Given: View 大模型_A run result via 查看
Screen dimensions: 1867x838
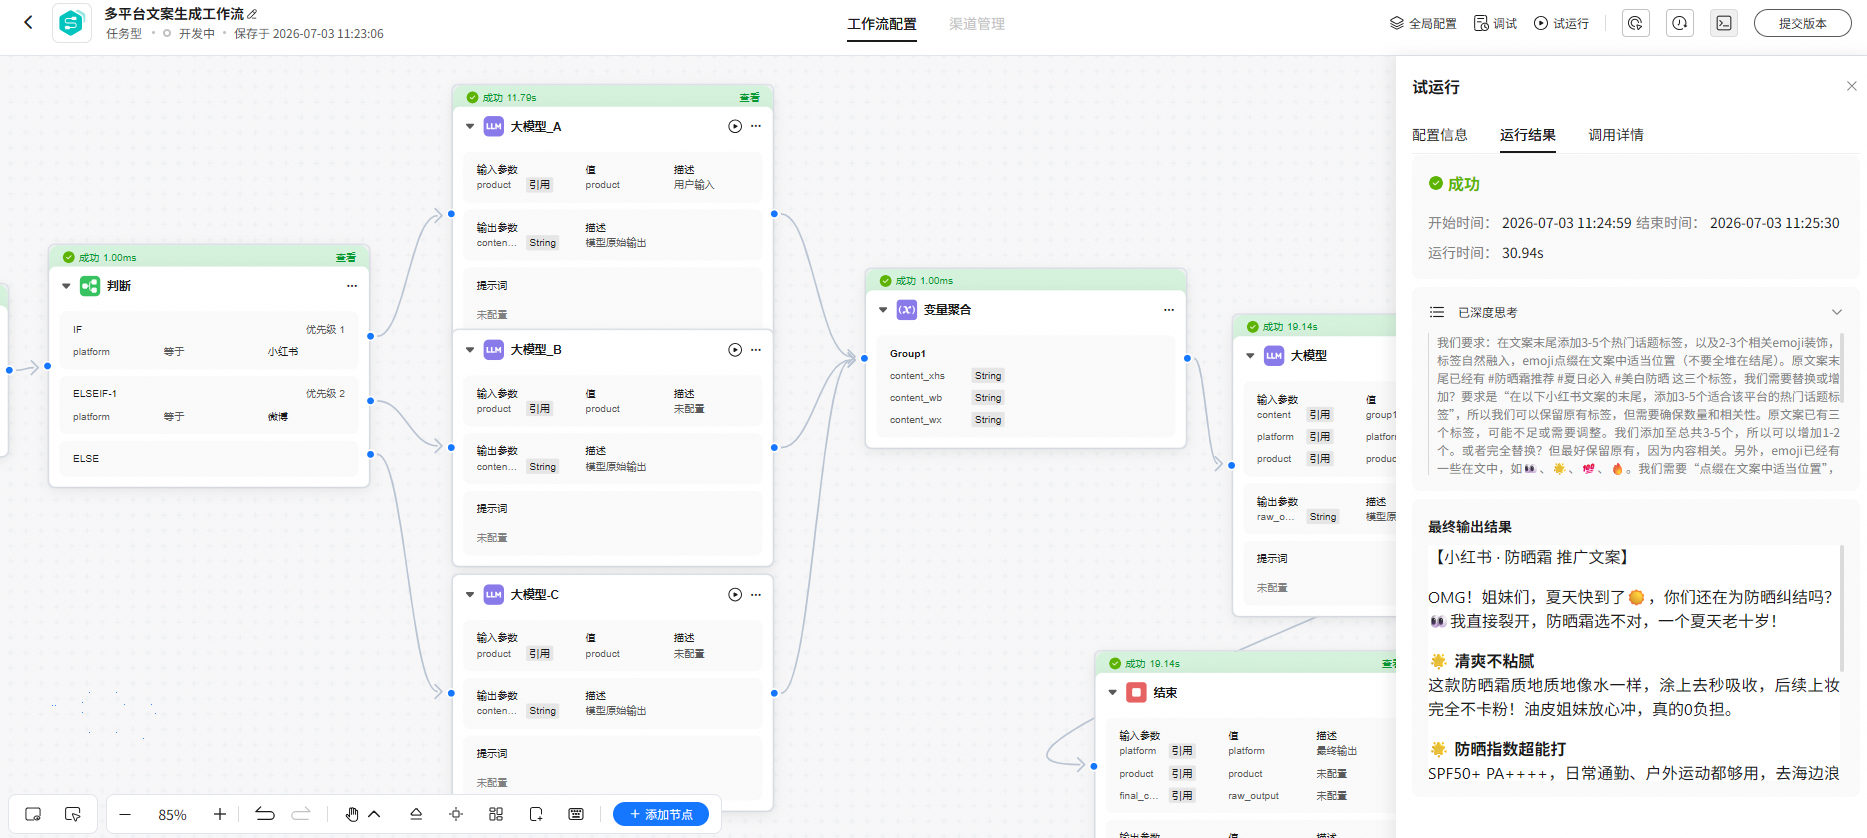Looking at the screenshot, I should 749,98.
